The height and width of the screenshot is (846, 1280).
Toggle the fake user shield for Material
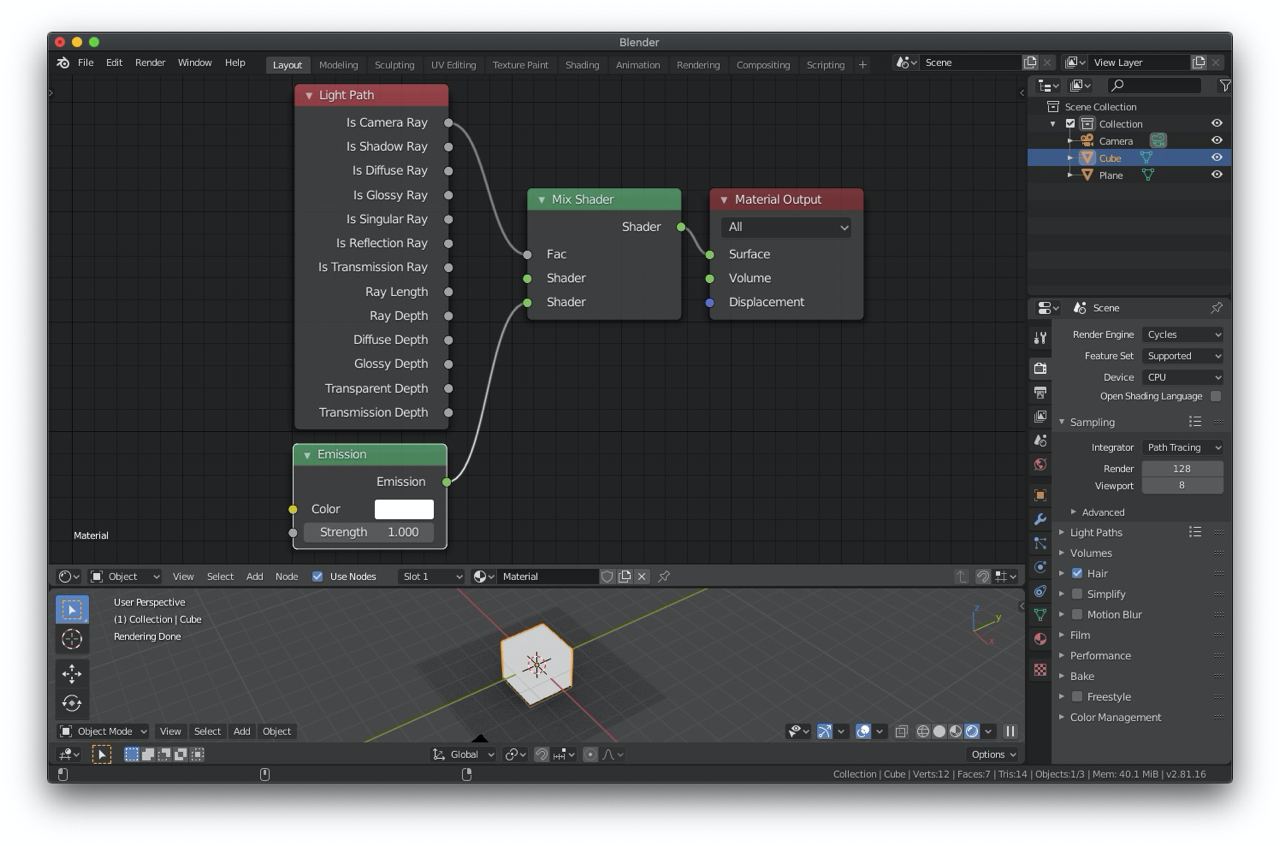click(x=607, y=576)
